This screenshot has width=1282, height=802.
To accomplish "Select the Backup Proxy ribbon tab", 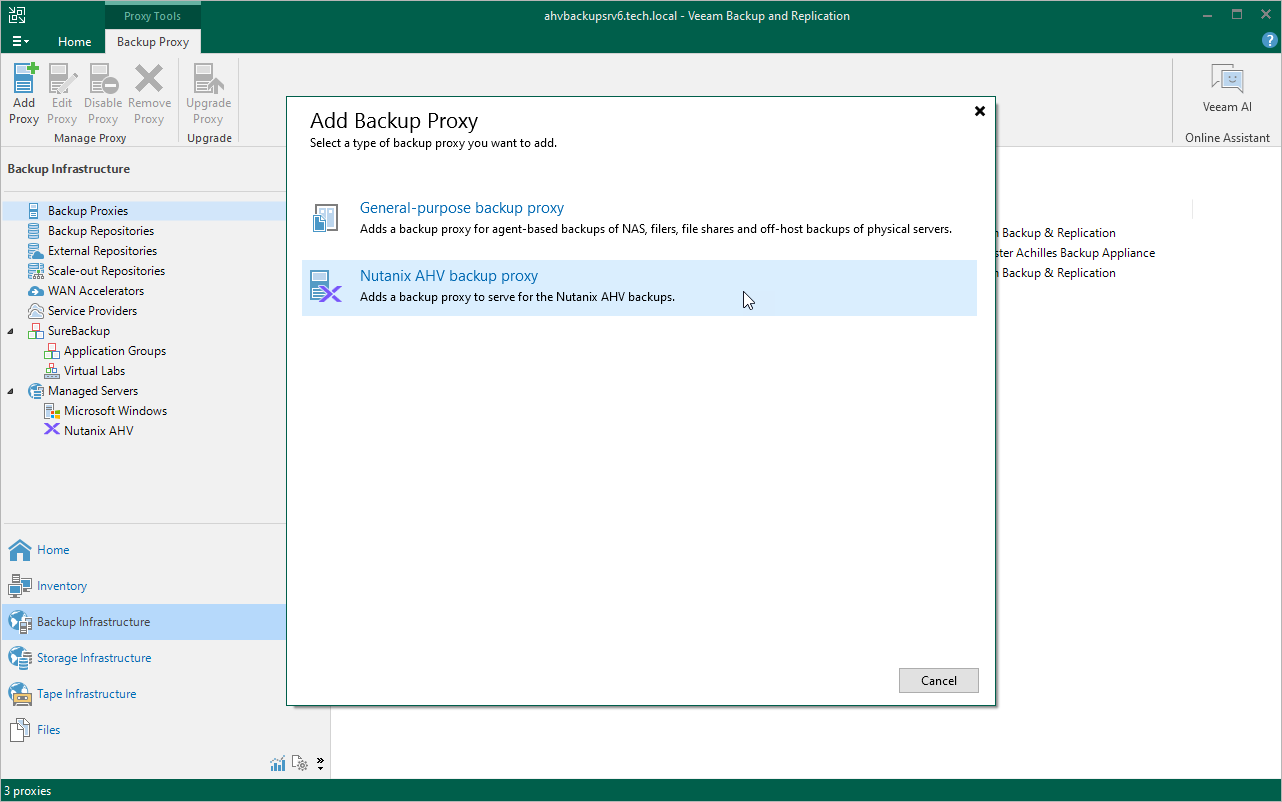I will [153, 42].
